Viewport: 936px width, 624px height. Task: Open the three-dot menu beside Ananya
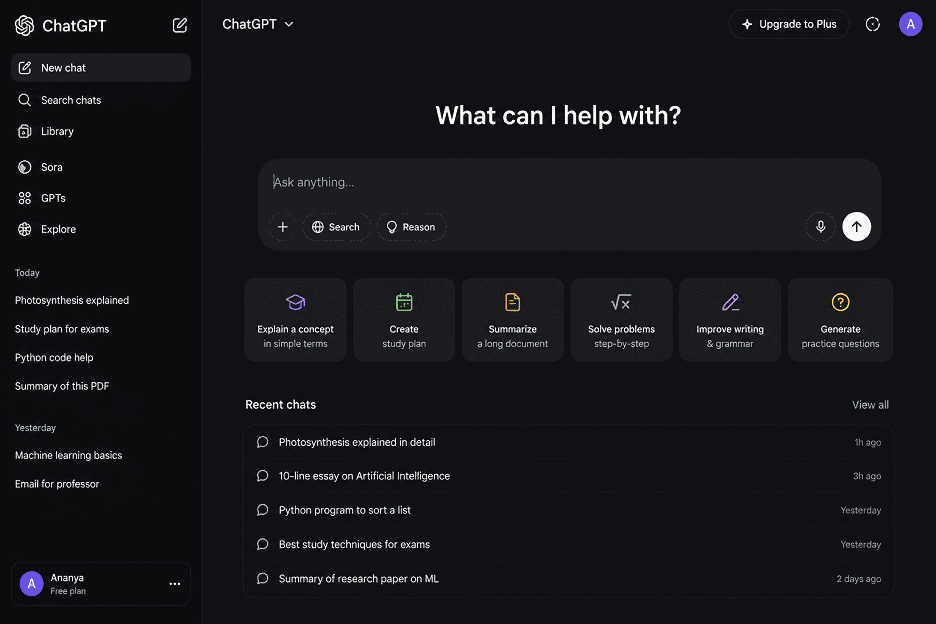click(x=174, y=583)
